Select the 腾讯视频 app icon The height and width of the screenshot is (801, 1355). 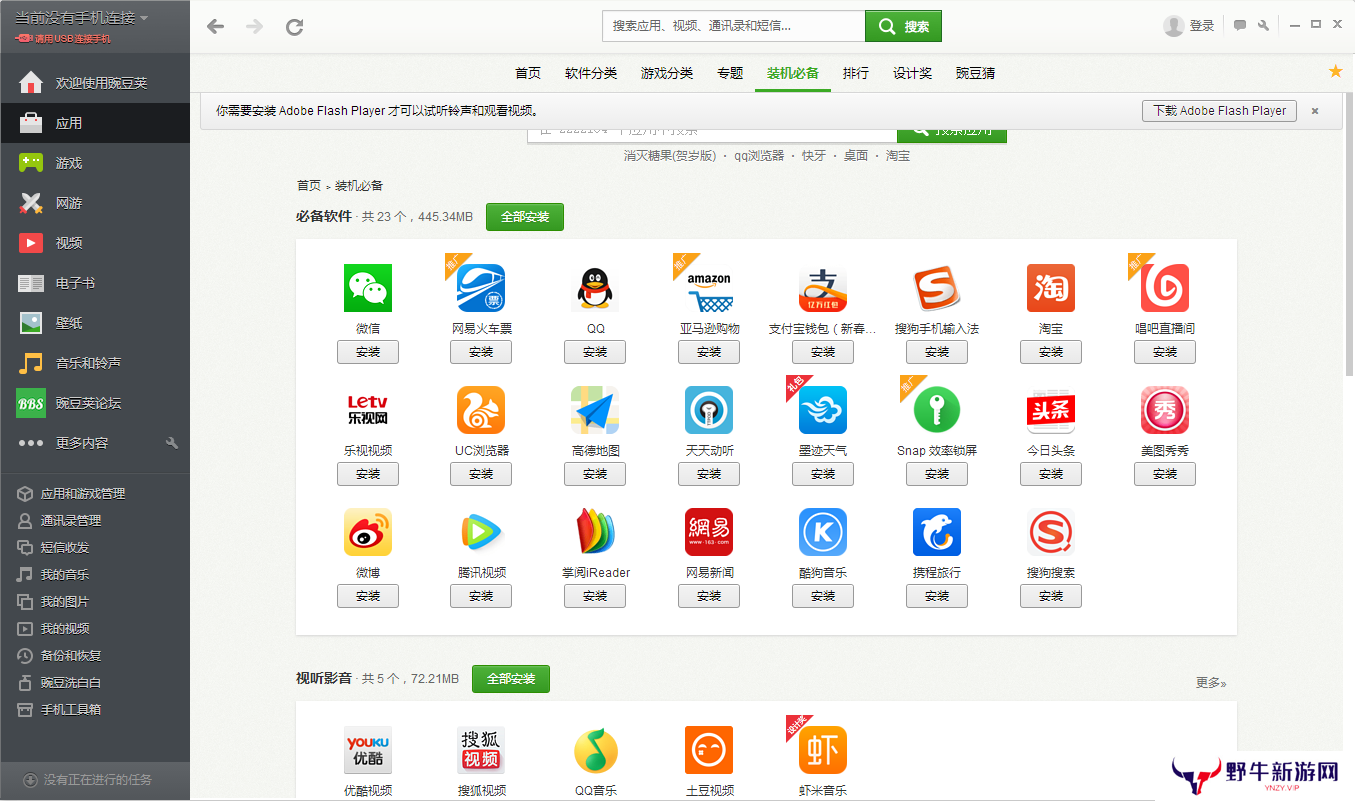(x=481, y=532)
